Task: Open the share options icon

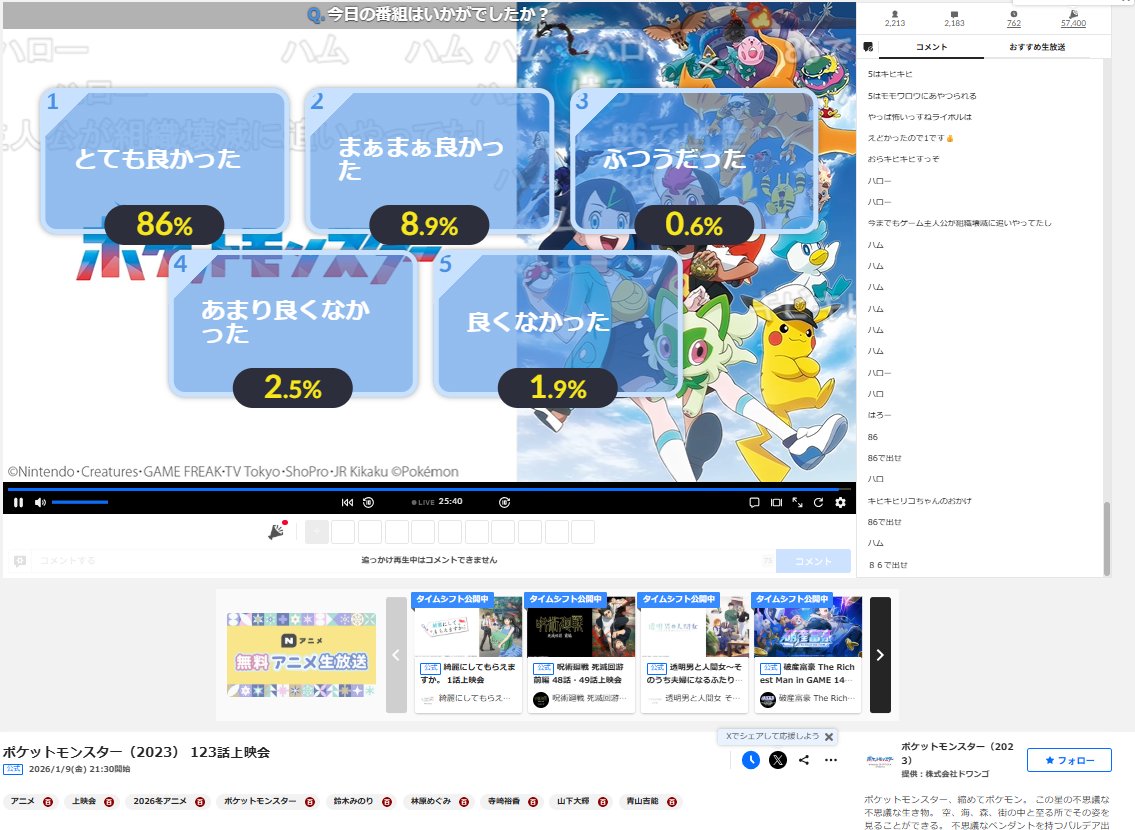Action: tap(803, 760)
